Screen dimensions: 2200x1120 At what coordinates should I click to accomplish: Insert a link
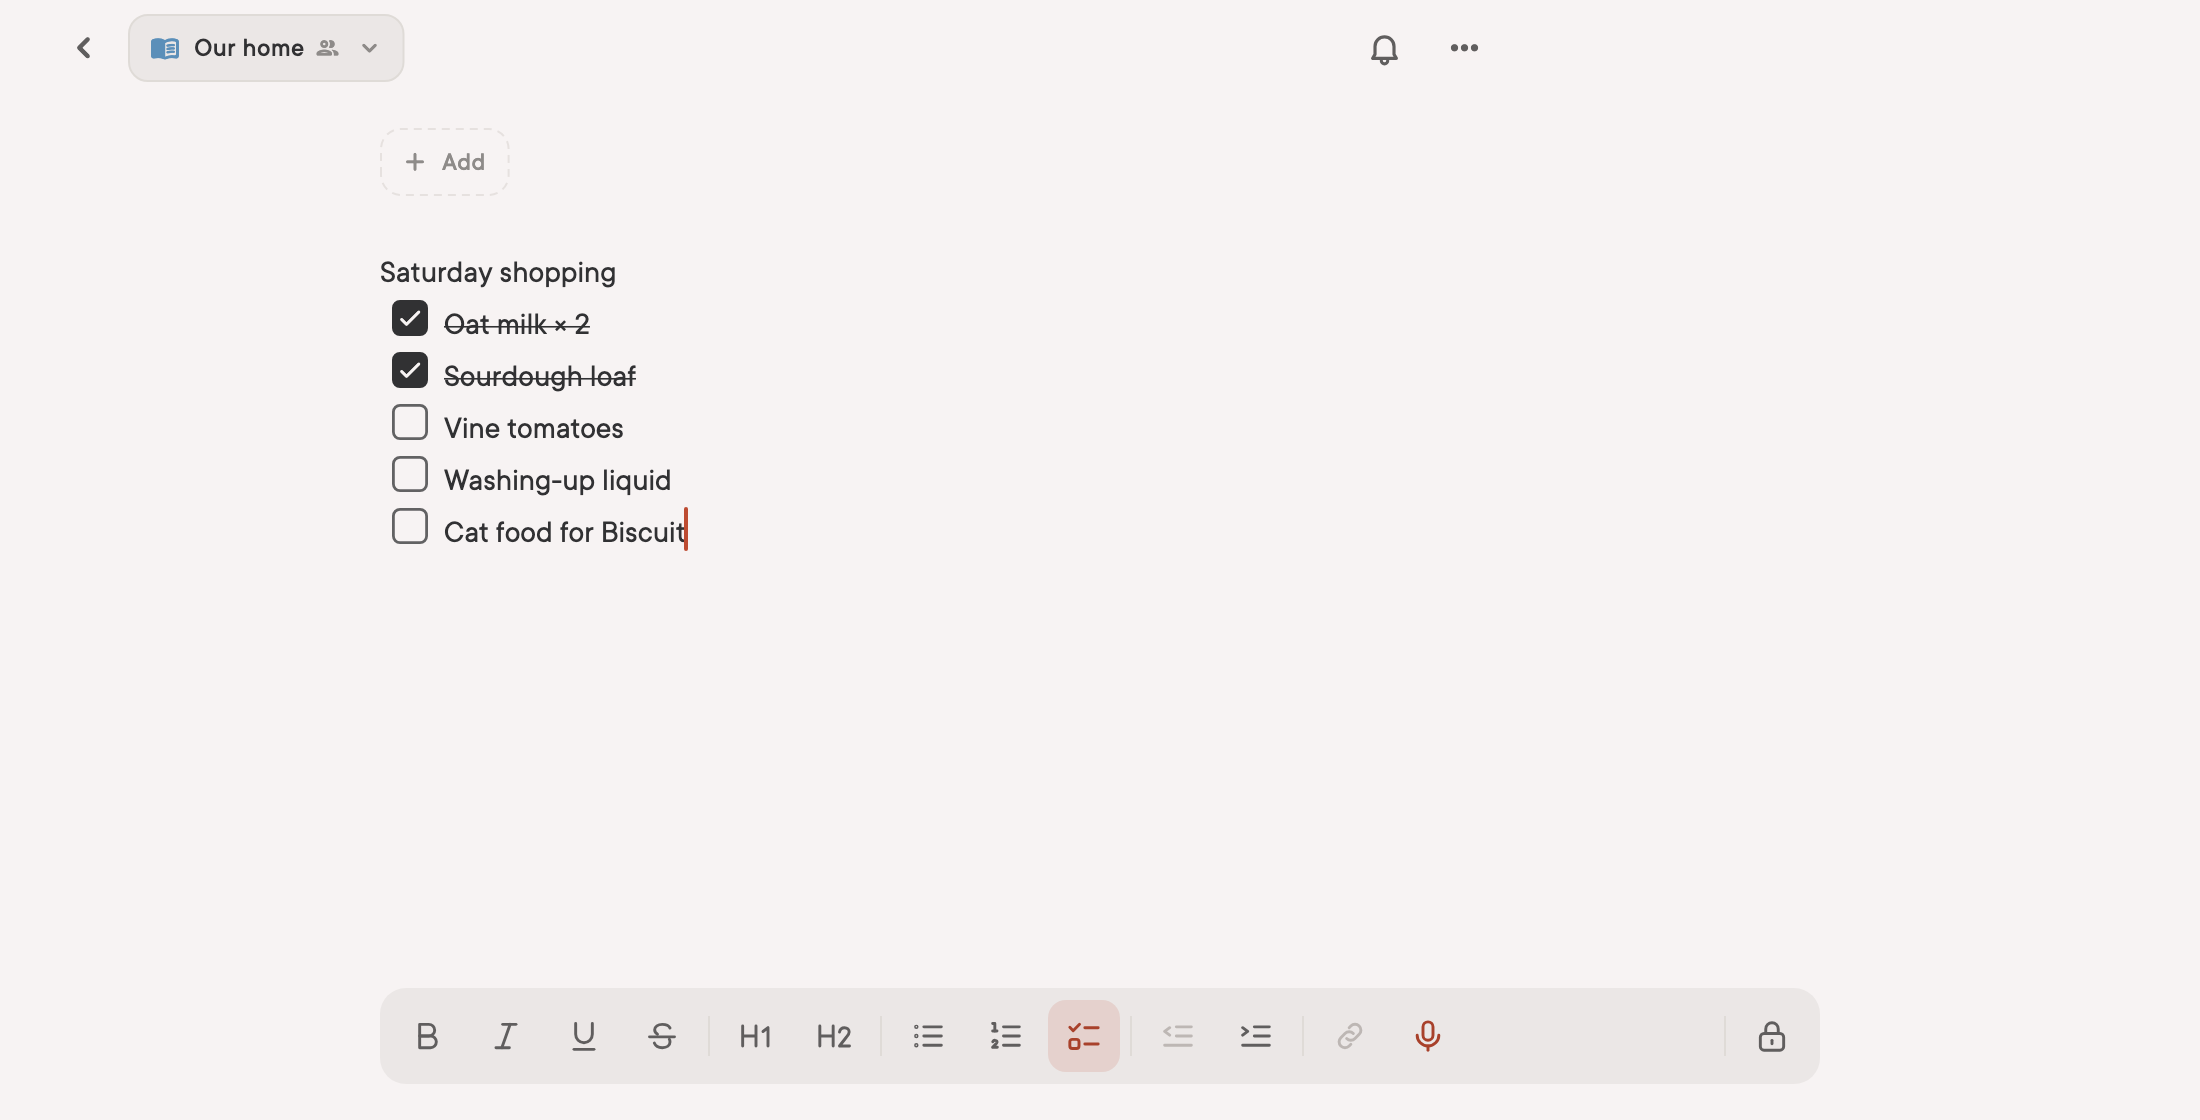1350,1036
